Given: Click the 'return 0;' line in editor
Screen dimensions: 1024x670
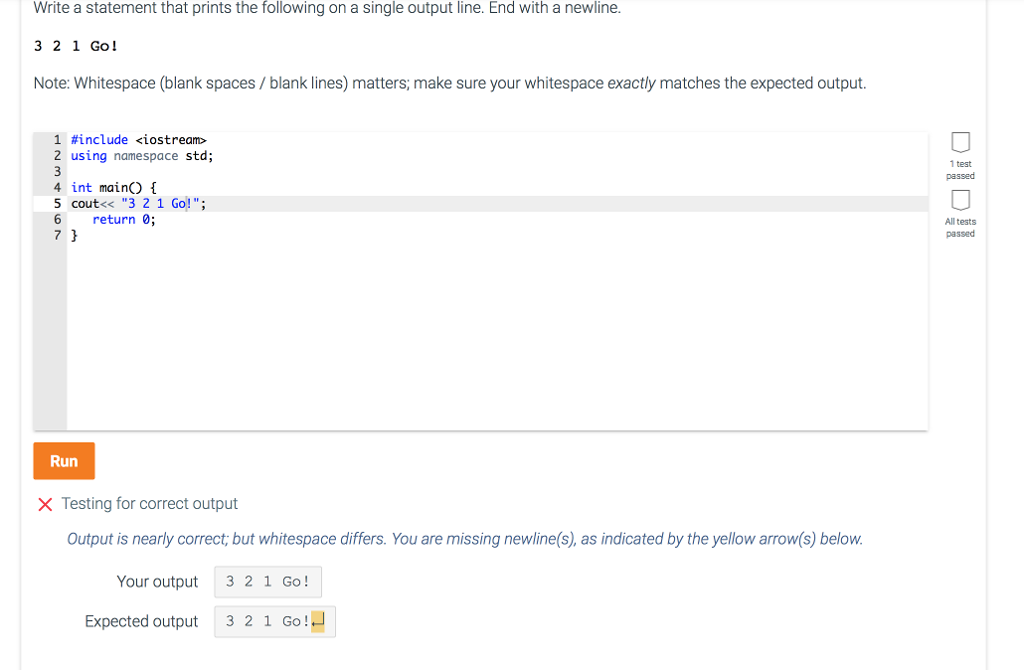Looking at the screenshot, I should [x=123, y=220].
